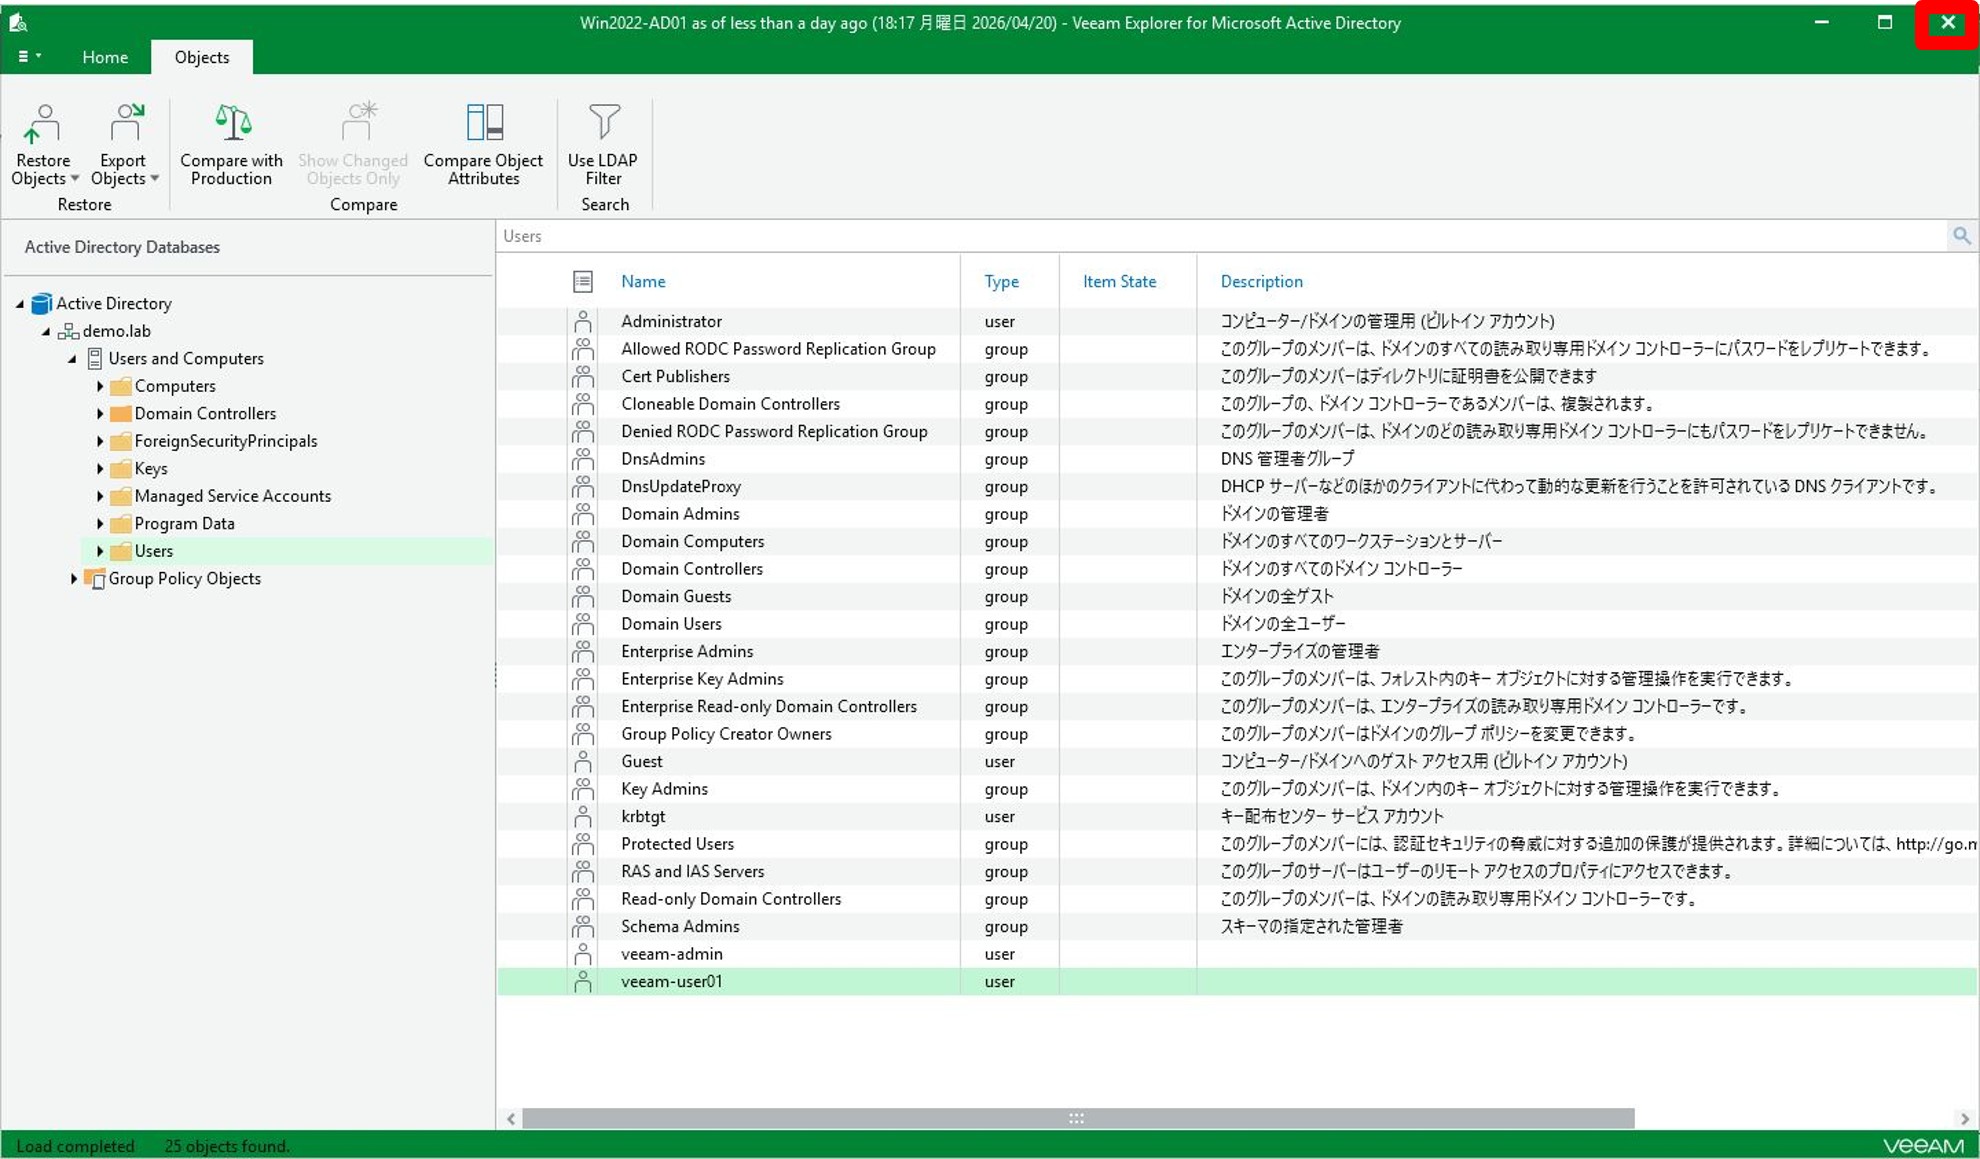
Task: Select the Objects tab
Action: tap(202, 57)
